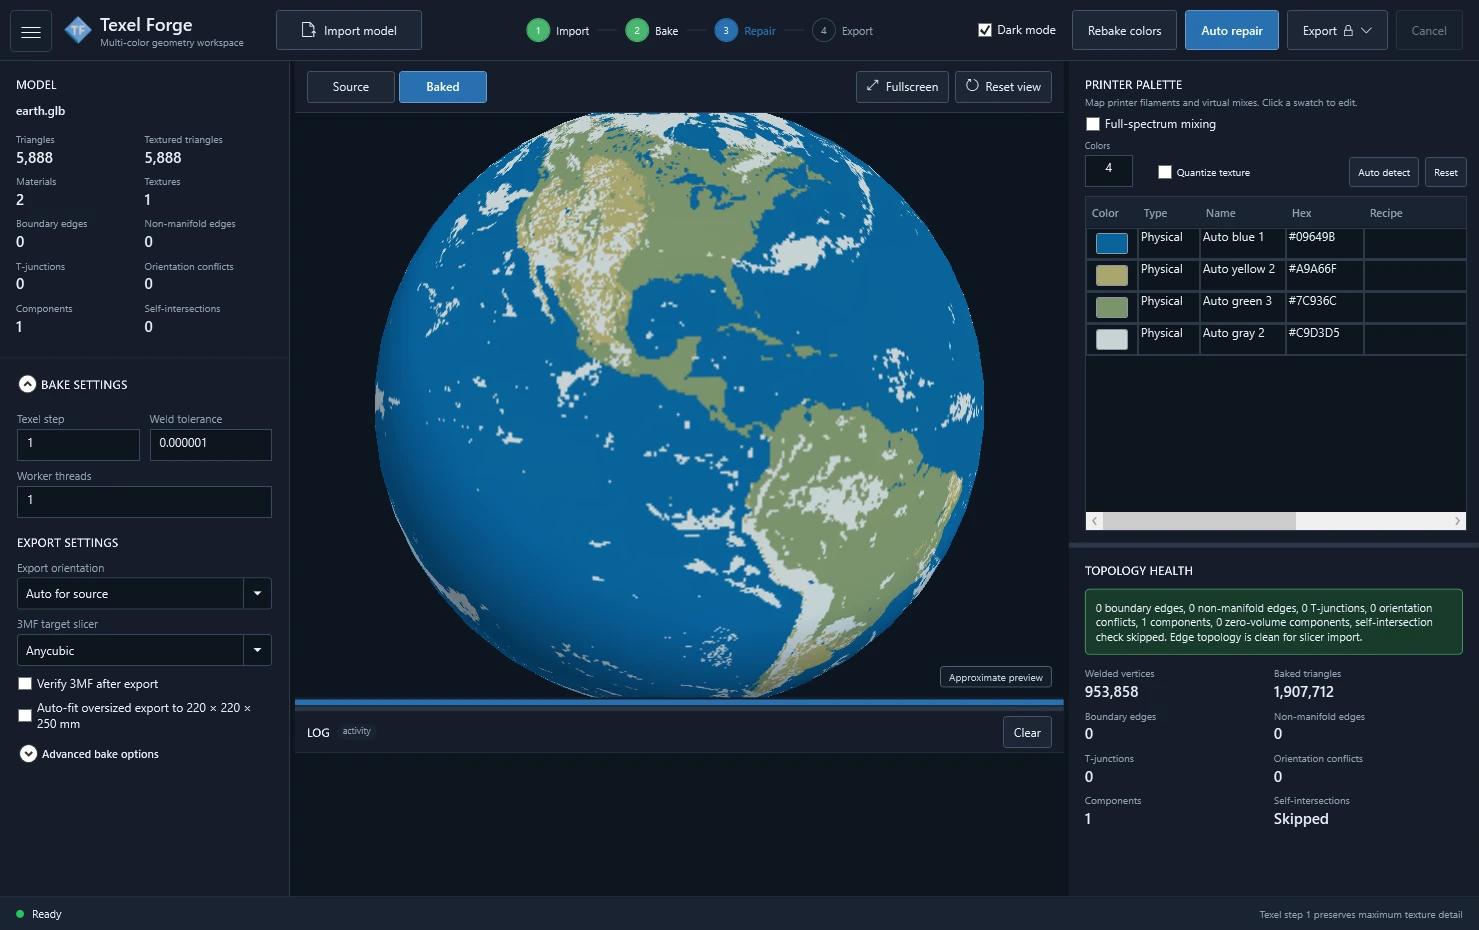The height and width of the screenshot is (930, 1479).
Task: Click the green Ready status indicator
Action: [x=20, y=914]
